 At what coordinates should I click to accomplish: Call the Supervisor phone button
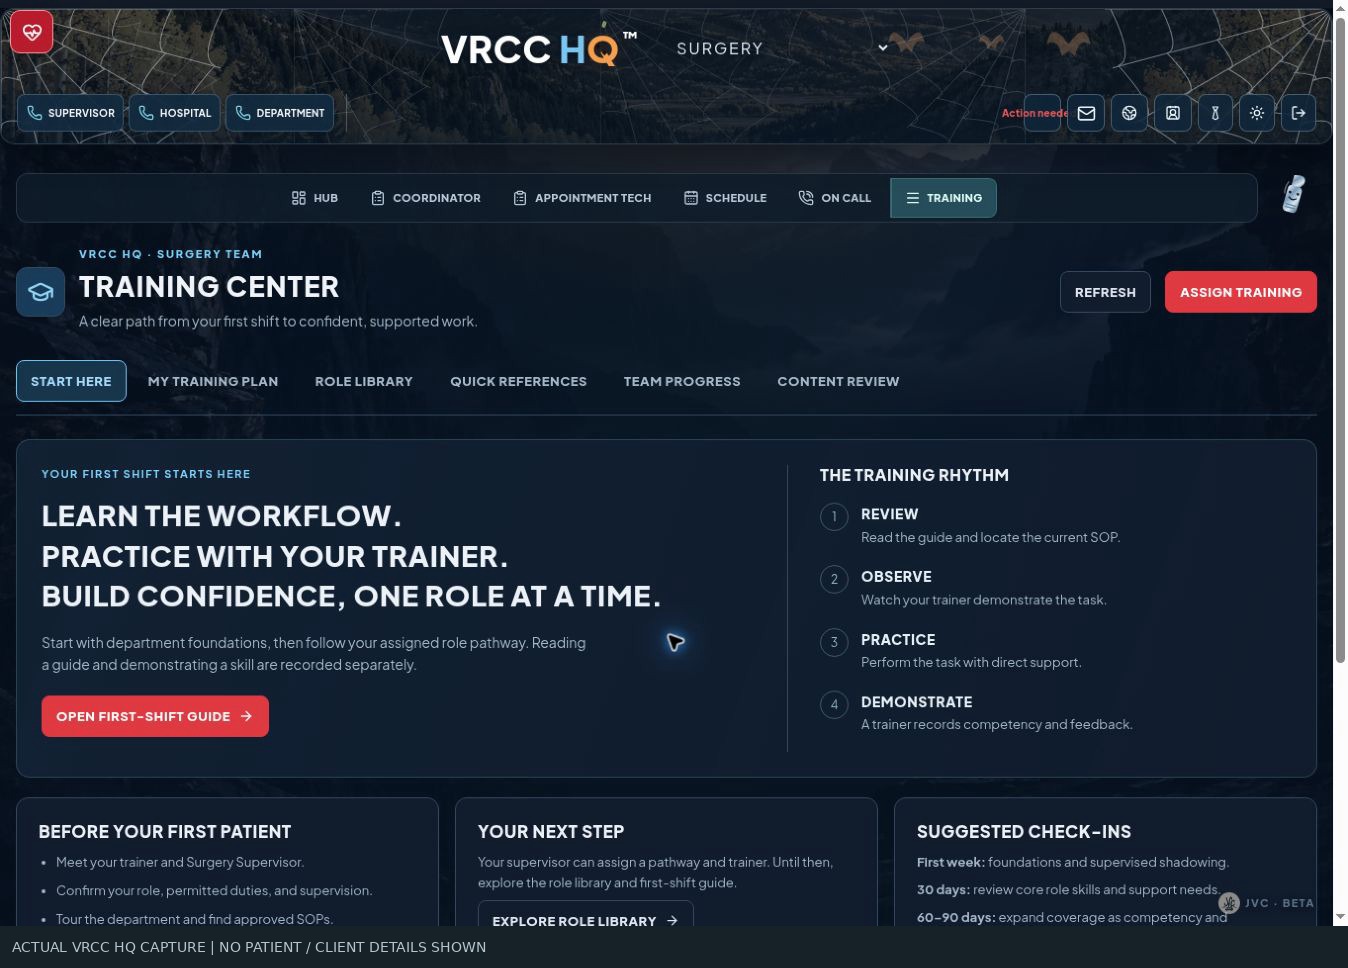pos(70,113)
